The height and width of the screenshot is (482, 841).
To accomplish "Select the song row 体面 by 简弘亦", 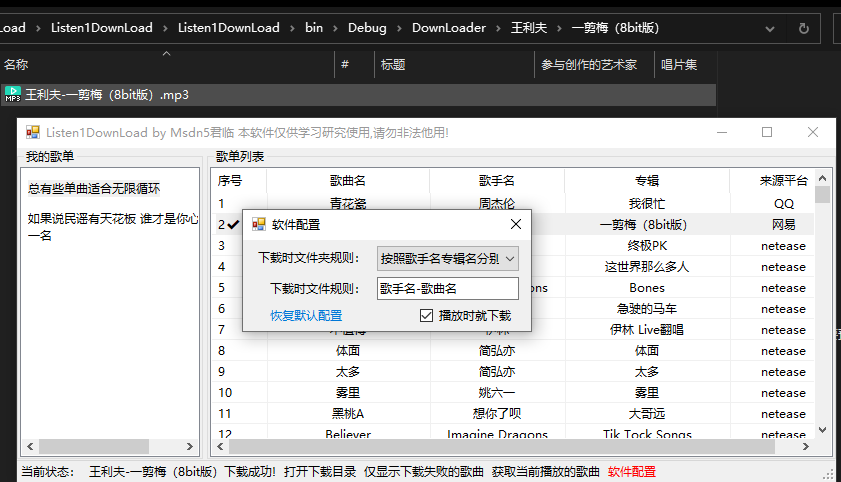I will 513,351.
